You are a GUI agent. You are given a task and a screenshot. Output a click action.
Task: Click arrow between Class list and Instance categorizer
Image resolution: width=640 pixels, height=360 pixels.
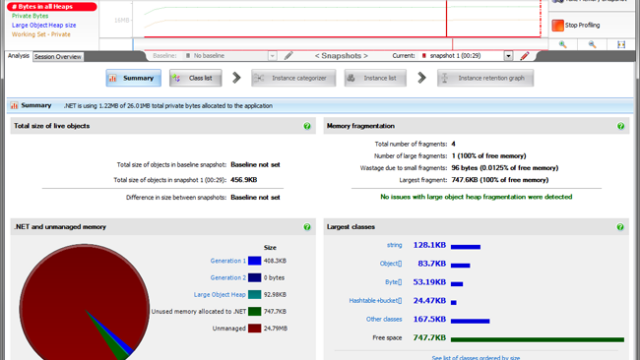(x=236, y=78)
